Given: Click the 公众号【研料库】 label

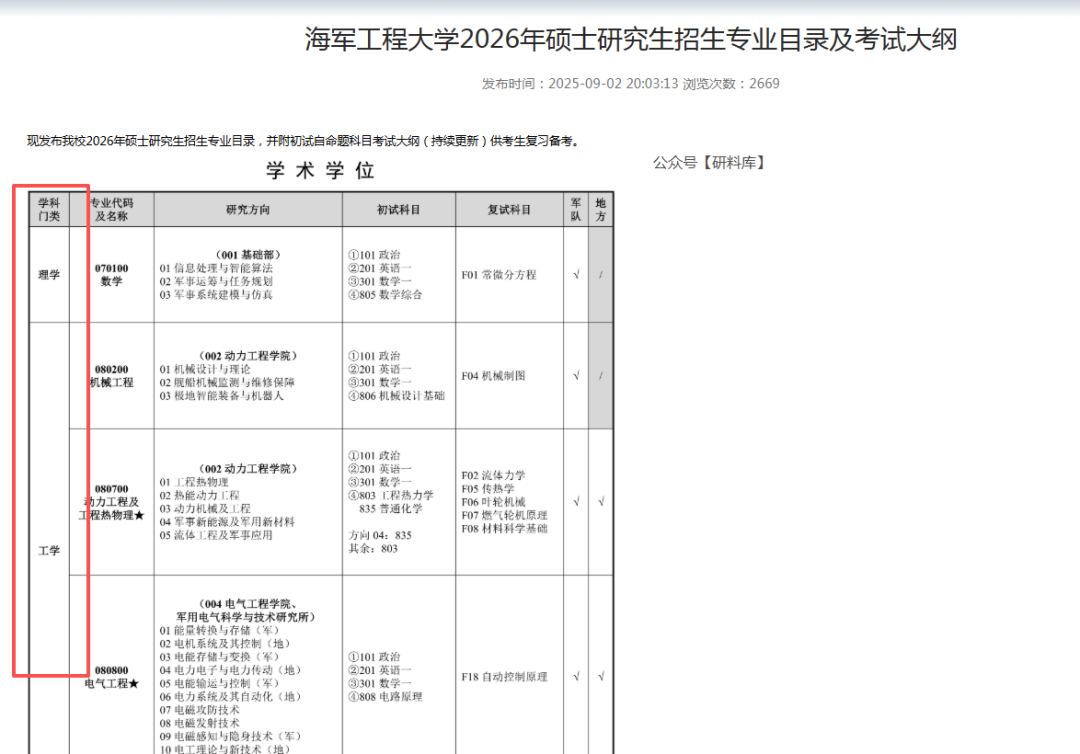Looking at the screenshot, I should point(710,162).
